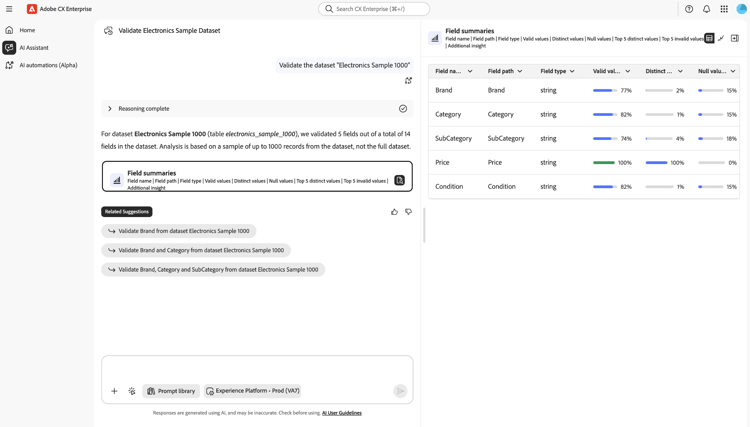Open Distinct values column dropdown
This screenshot has width=750, height=427.
click(680, 71)
